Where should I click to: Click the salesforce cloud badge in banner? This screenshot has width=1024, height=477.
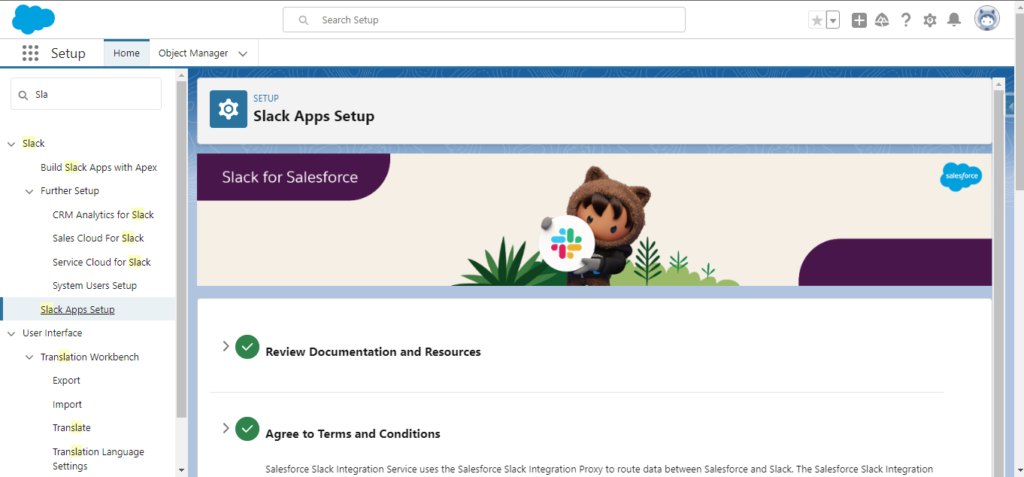tap(961, 176)
